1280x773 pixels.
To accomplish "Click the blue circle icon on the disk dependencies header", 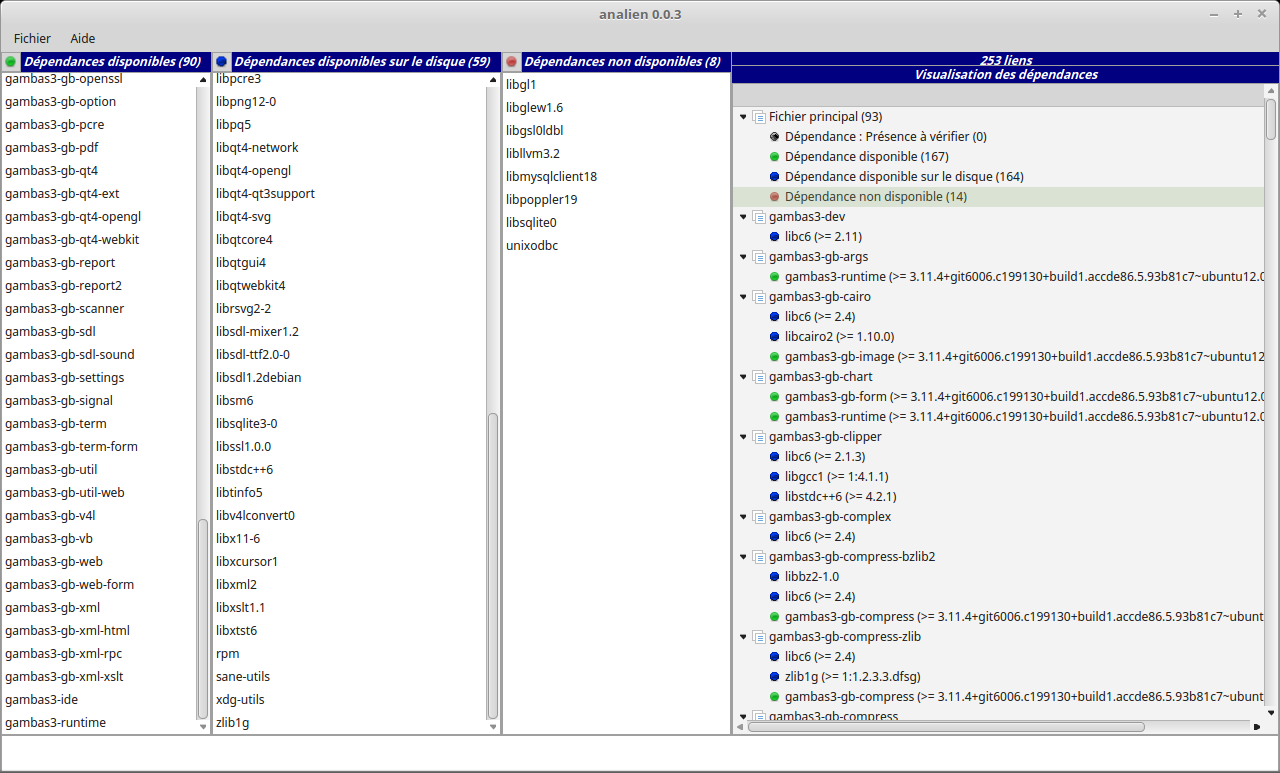I will 221,61.
